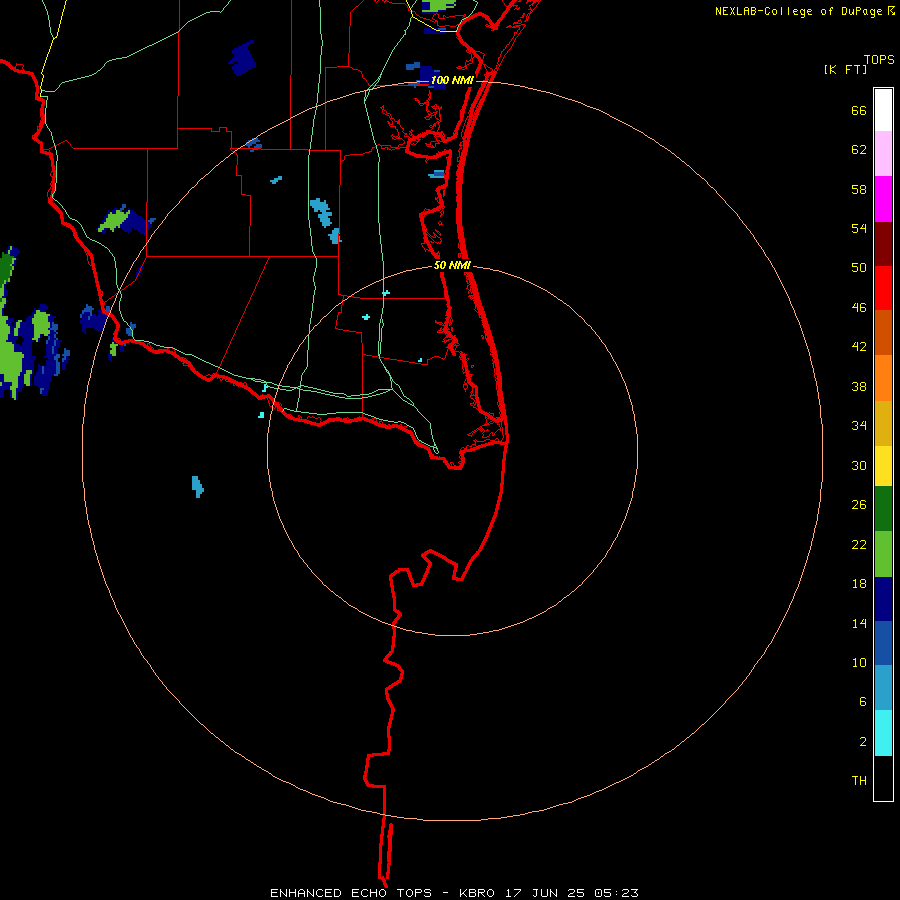
Task: Click the legend value "38"
Action: click(859, 387)
